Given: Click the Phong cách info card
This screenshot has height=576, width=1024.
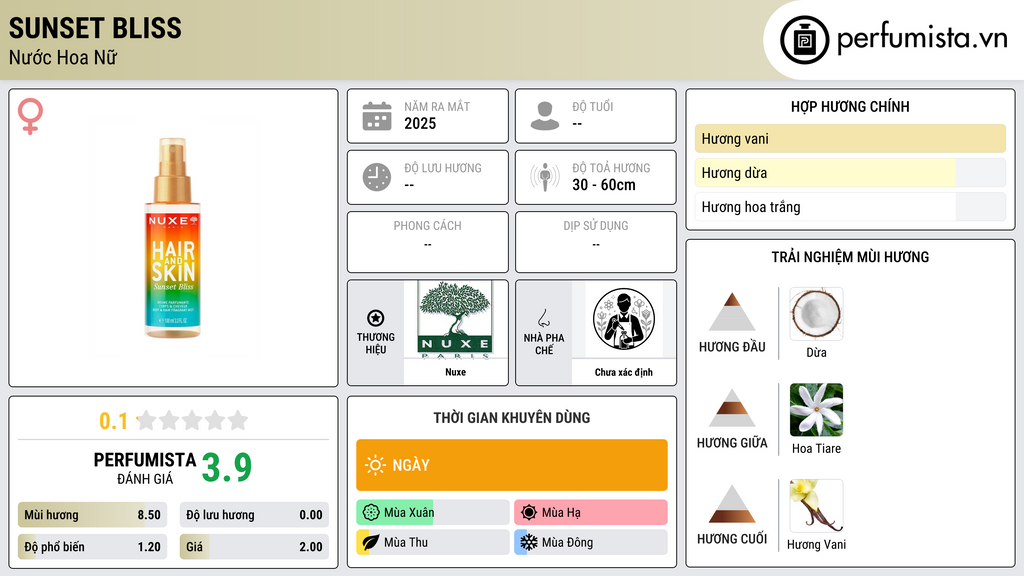Looking at the screenshot, I should coord(428,242).
